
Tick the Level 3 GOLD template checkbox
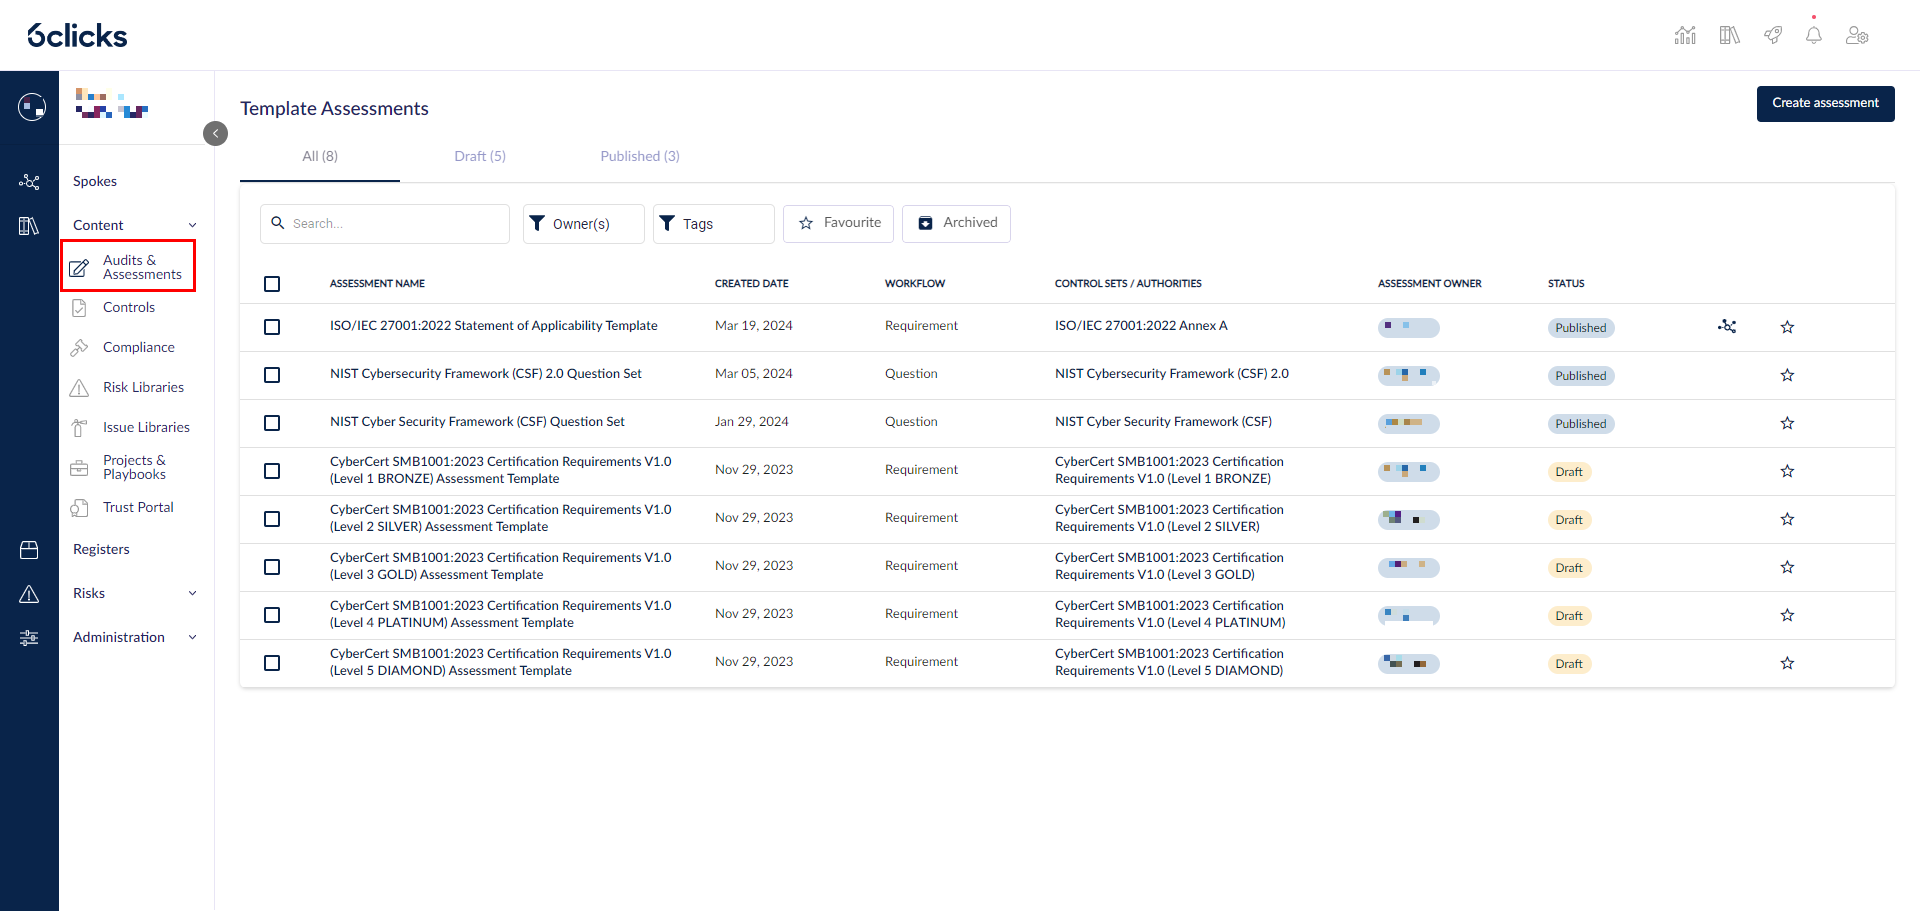pyautogui.click(x=272, y=567)
